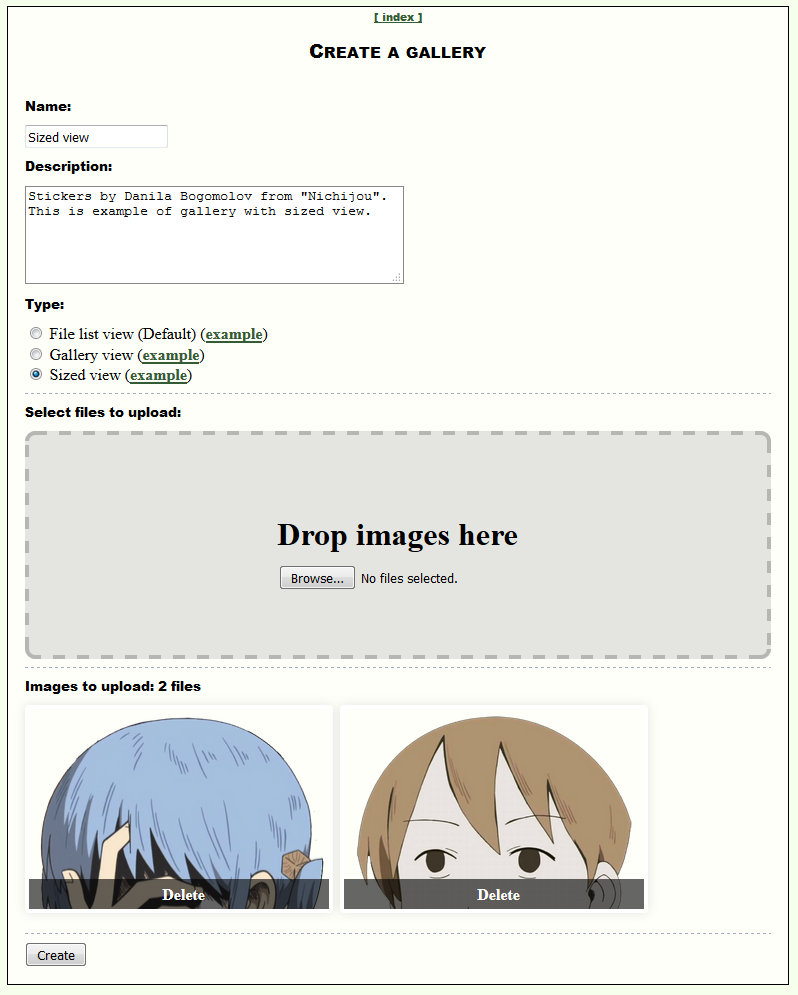The width and height of the screenshot is (798, 995).
Task: Focus the Description text area
Action: pos(214,235)
